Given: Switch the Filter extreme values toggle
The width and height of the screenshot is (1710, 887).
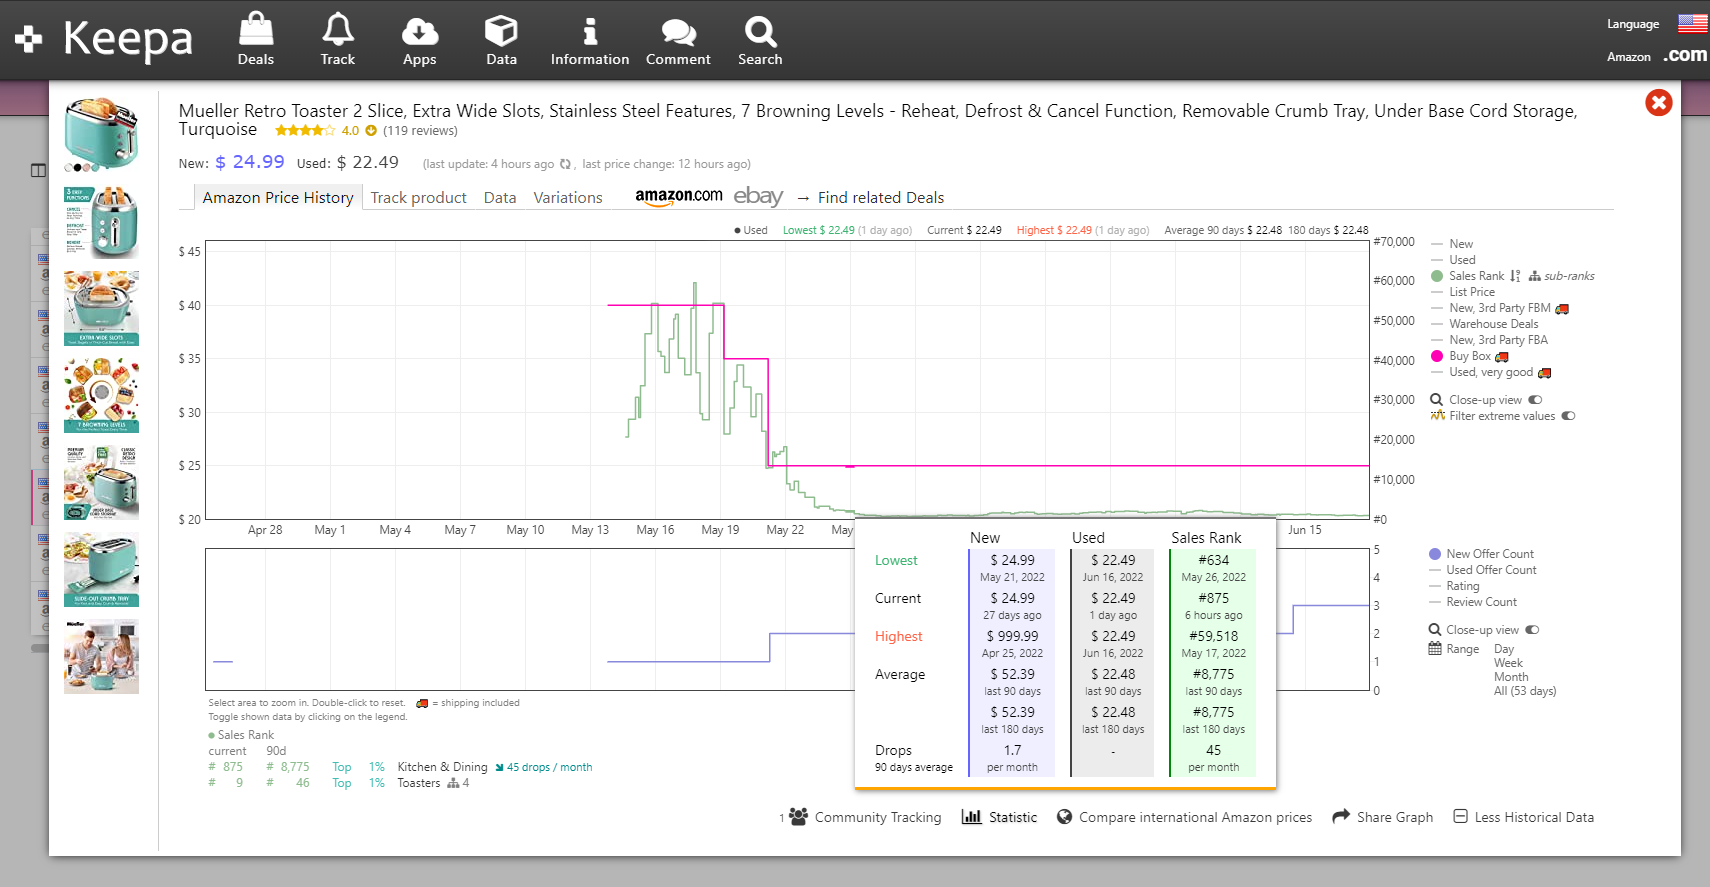Looking at the screenshot, I should point(1568,416).
